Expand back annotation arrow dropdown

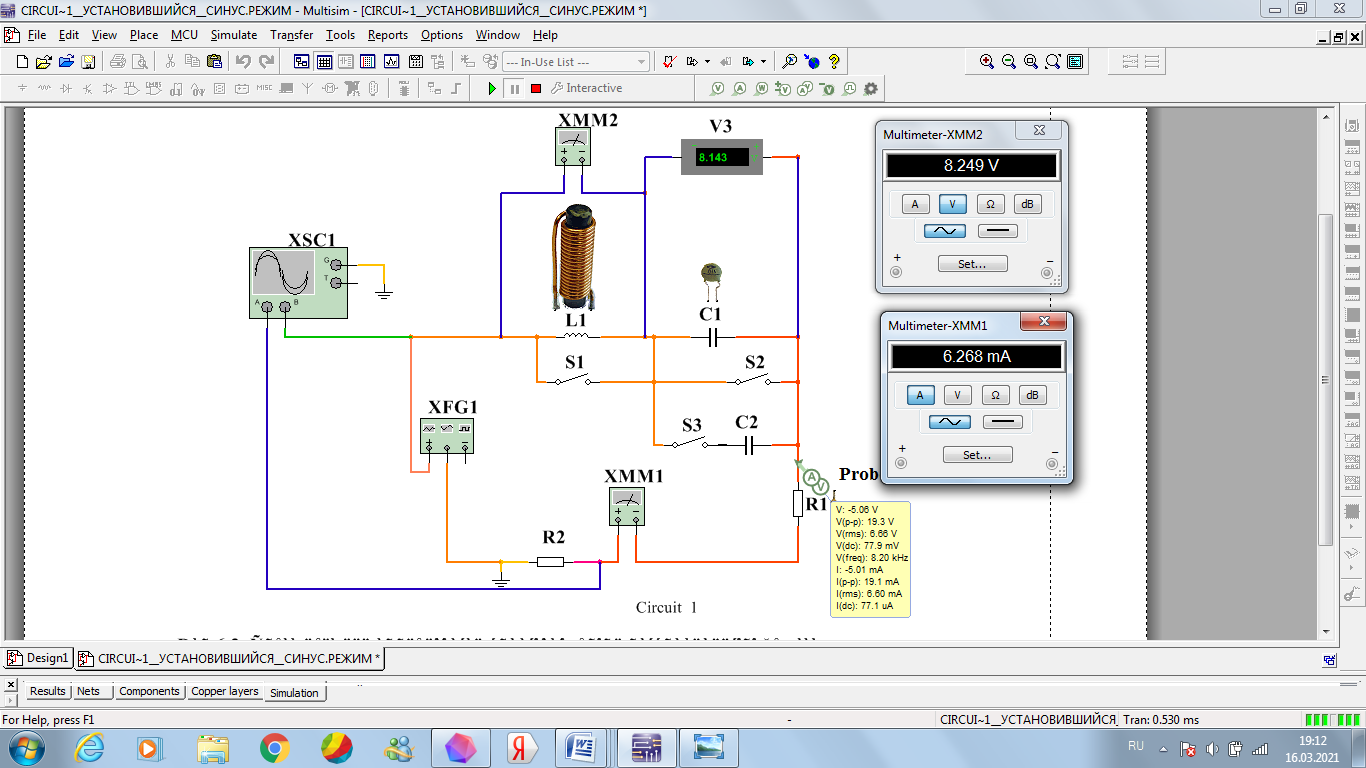coord(707,62)
